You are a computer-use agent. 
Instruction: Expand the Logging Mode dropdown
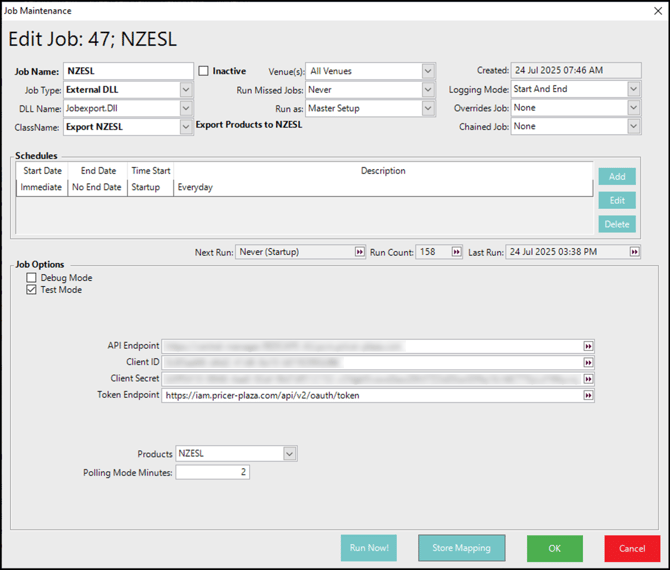(x=633, y=90)
